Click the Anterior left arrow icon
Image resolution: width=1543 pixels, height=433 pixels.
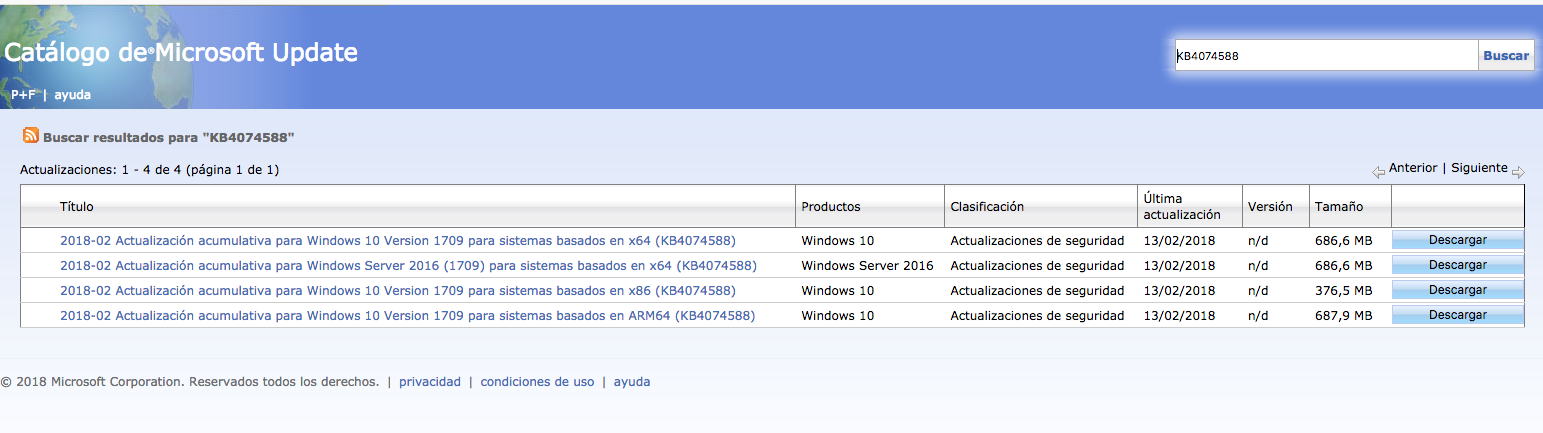tap(1379, 172)
